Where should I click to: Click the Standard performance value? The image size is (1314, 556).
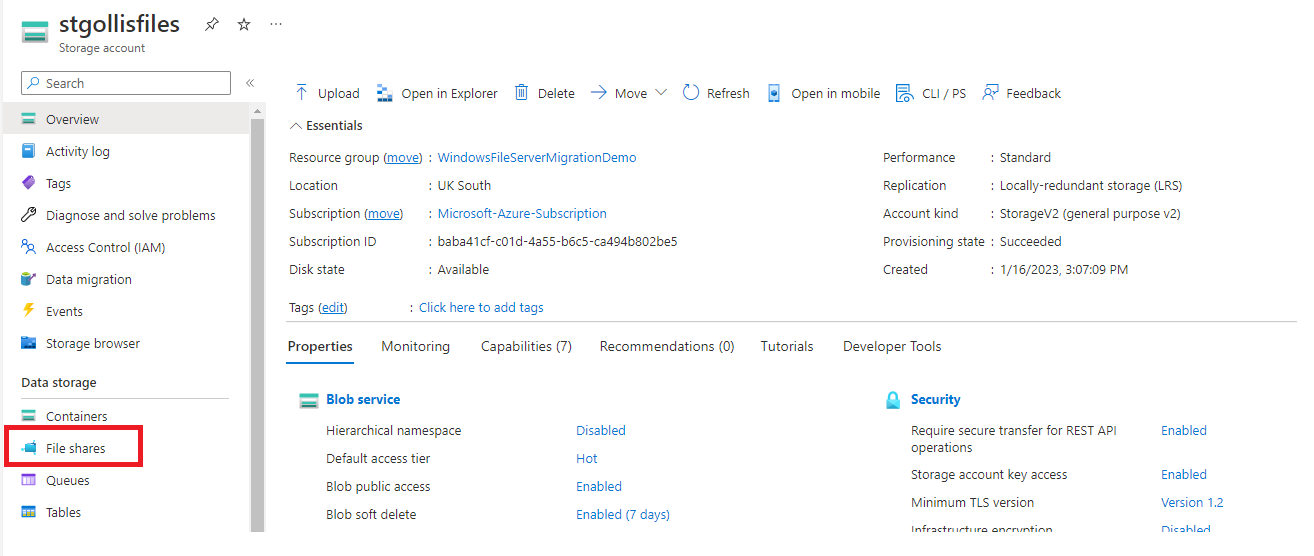[1025, 158]
